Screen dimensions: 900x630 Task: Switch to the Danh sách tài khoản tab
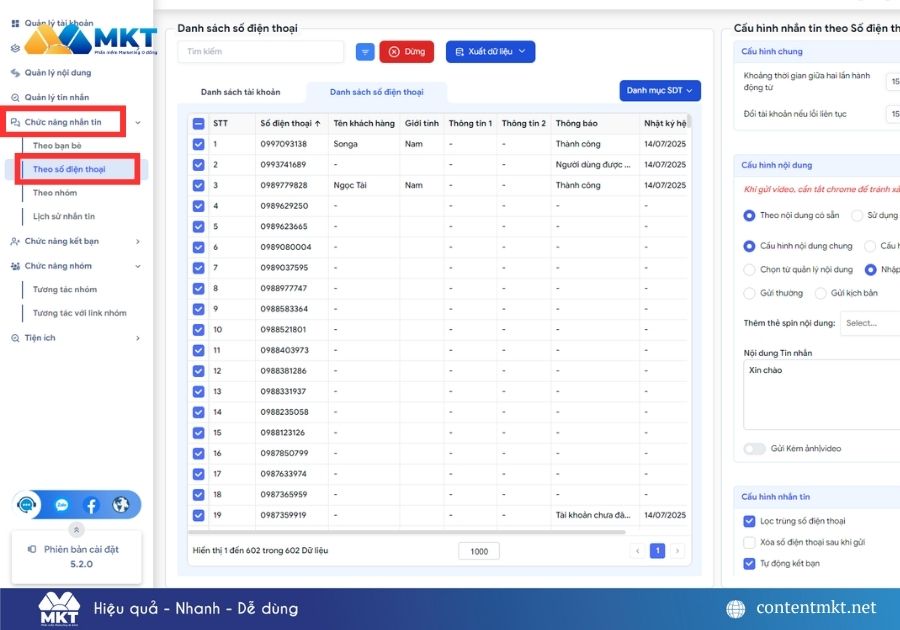(x=240, y=92)
